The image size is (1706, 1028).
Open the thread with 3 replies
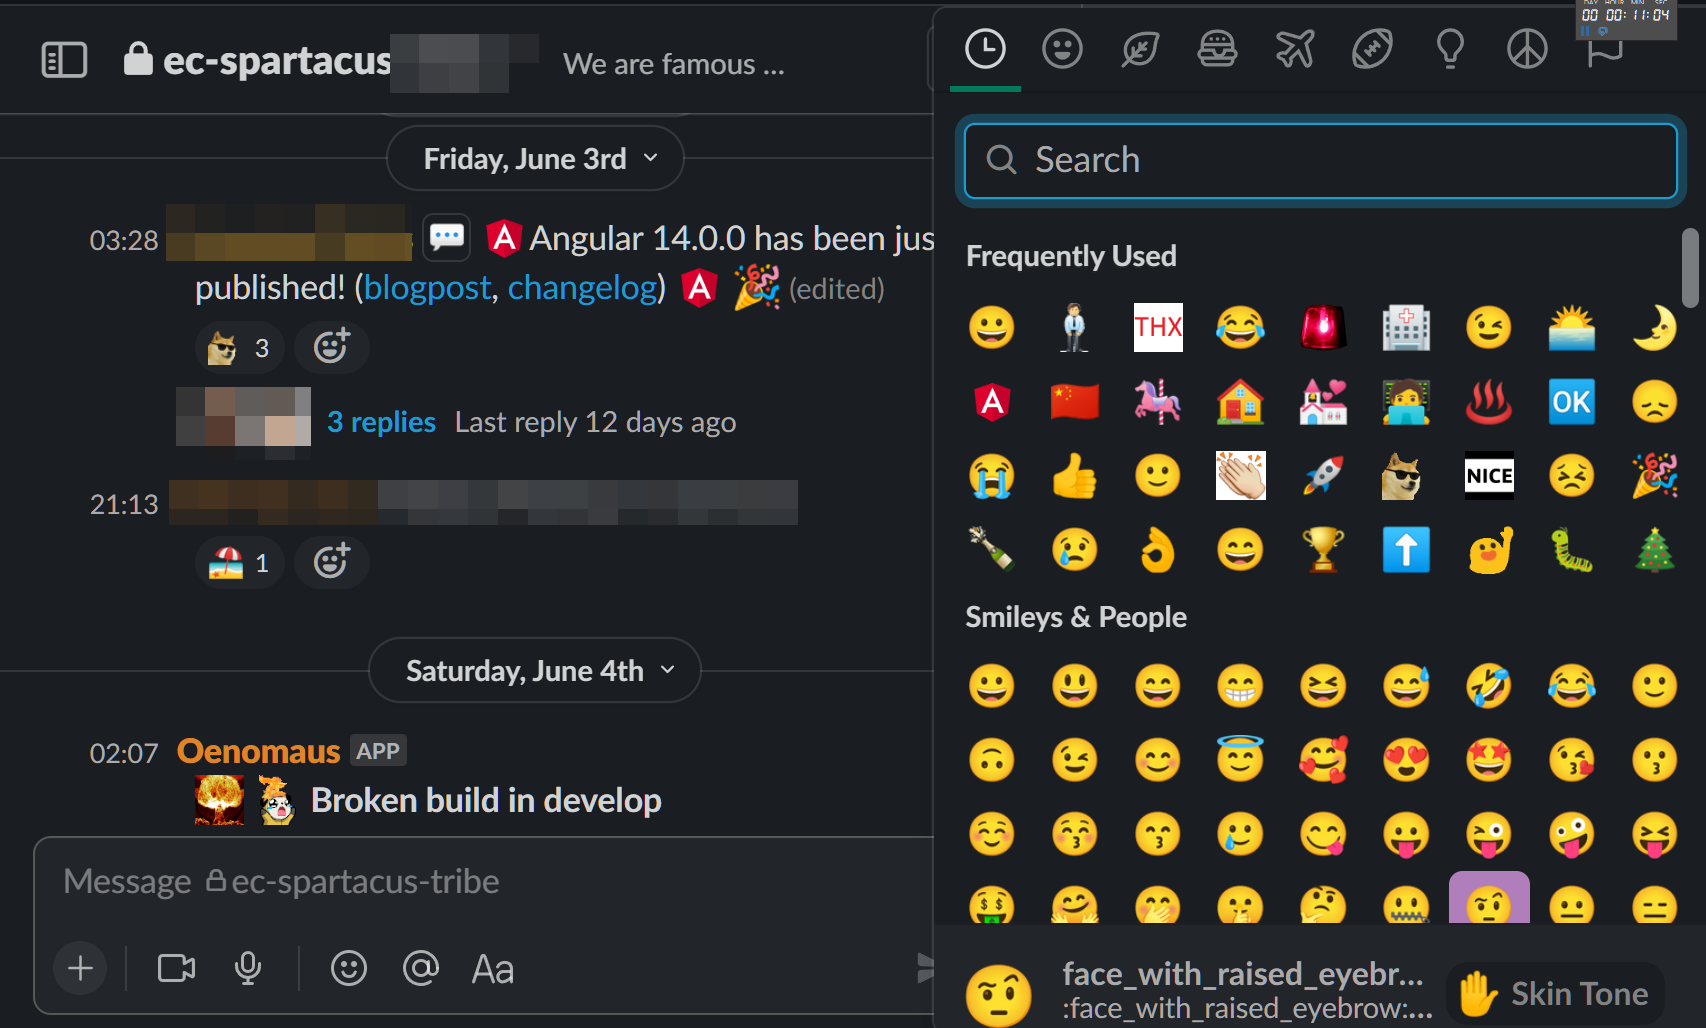[381, 421]
